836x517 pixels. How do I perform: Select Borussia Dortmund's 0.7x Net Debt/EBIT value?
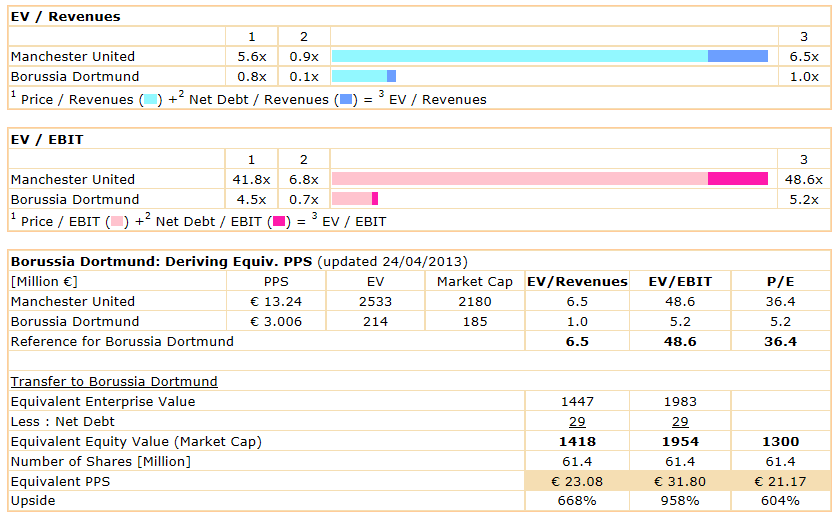(304, 200)
